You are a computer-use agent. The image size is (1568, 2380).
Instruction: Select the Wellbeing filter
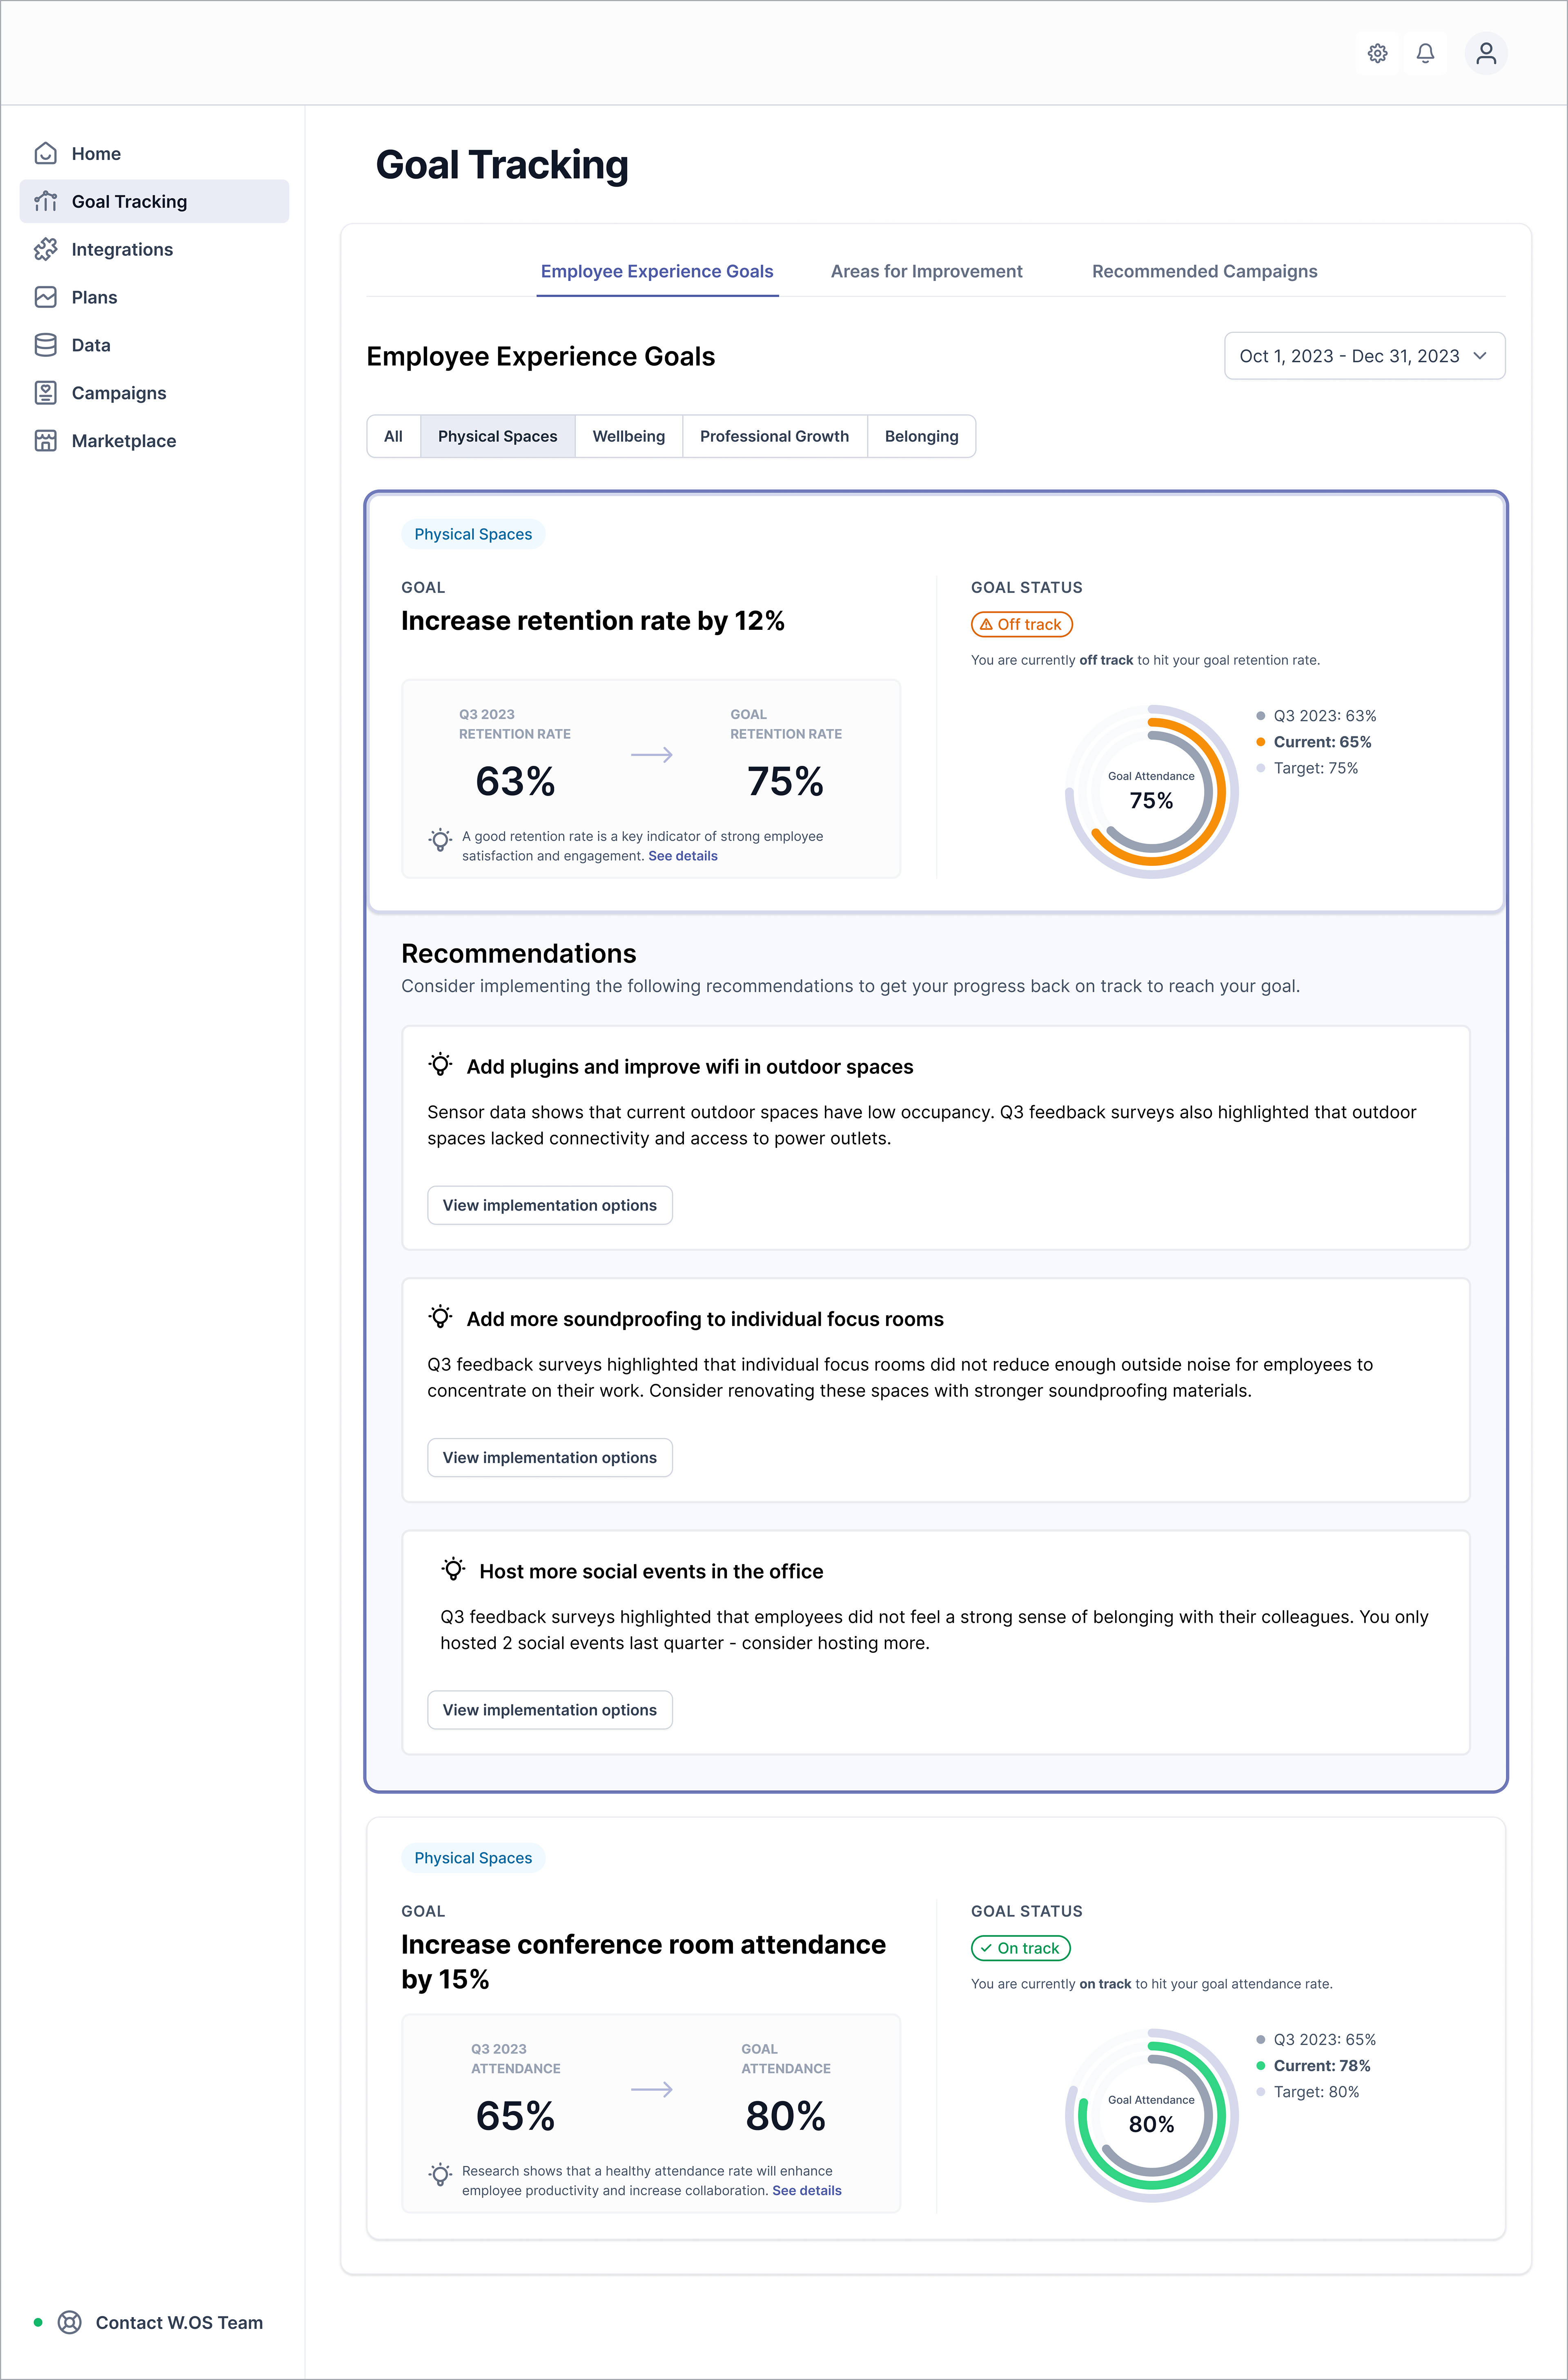click(628, 436)
